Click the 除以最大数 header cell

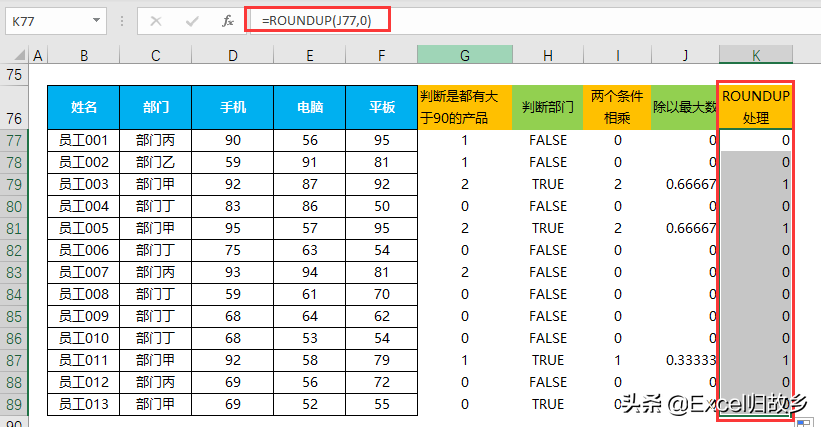pos(685,107)
